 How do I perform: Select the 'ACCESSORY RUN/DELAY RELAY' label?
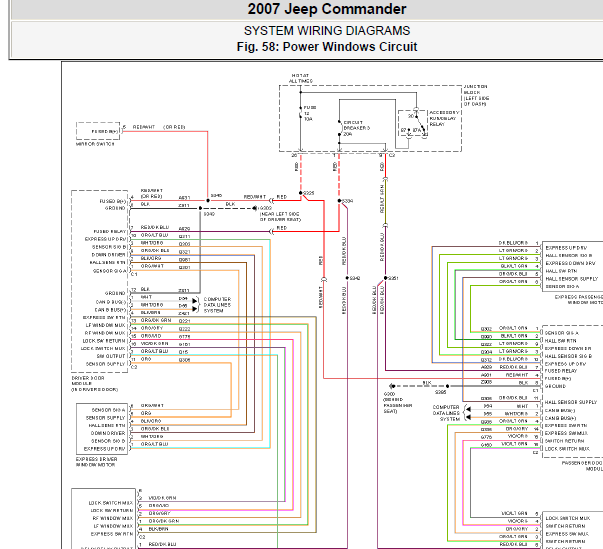(444, 118)
